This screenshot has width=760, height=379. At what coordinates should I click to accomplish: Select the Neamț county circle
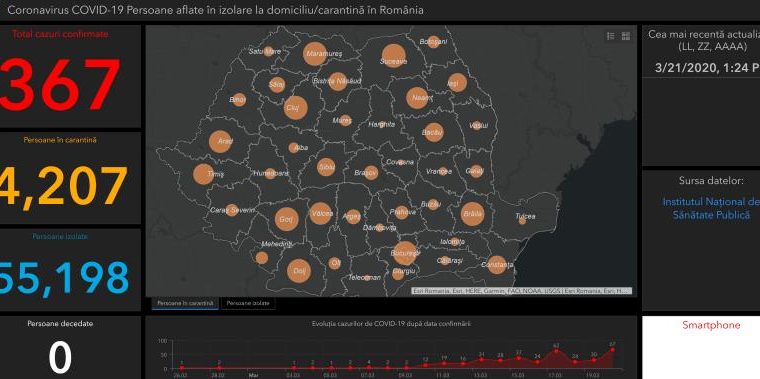pos(417,98)
